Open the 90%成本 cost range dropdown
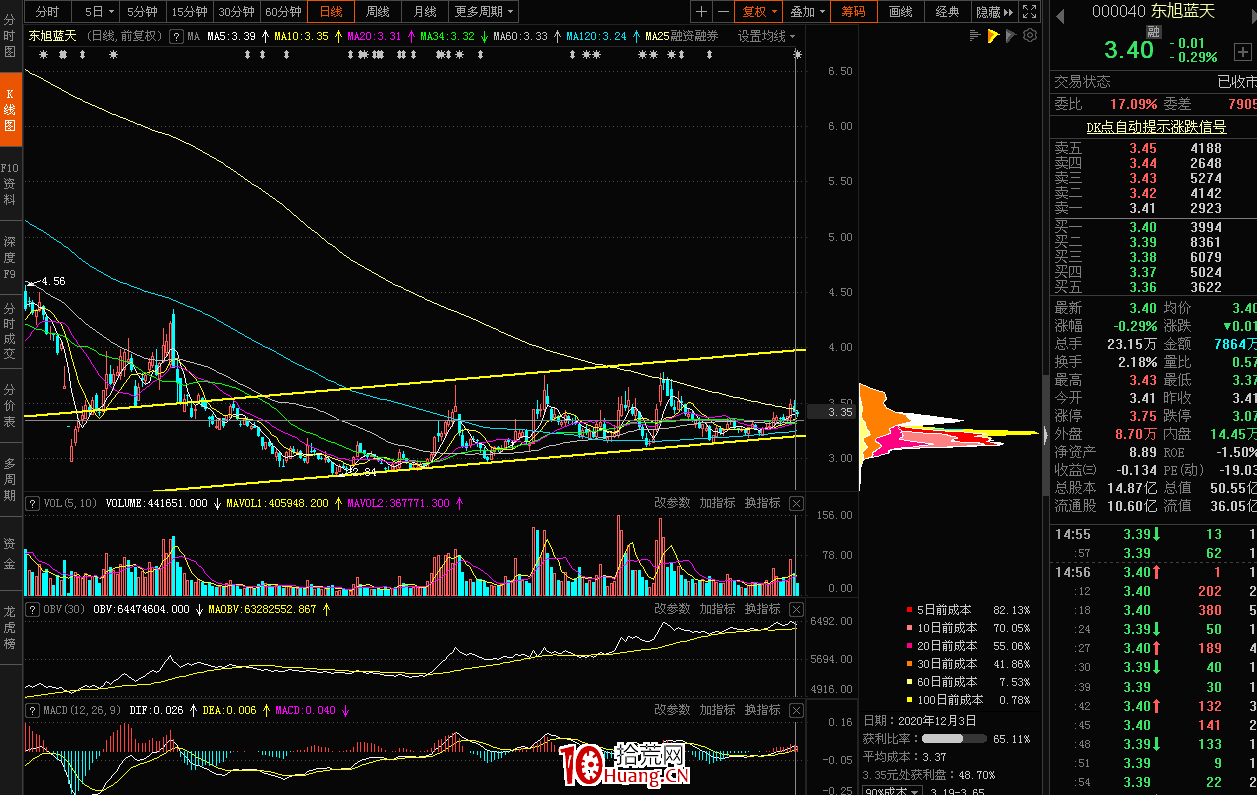 [893, 790]
